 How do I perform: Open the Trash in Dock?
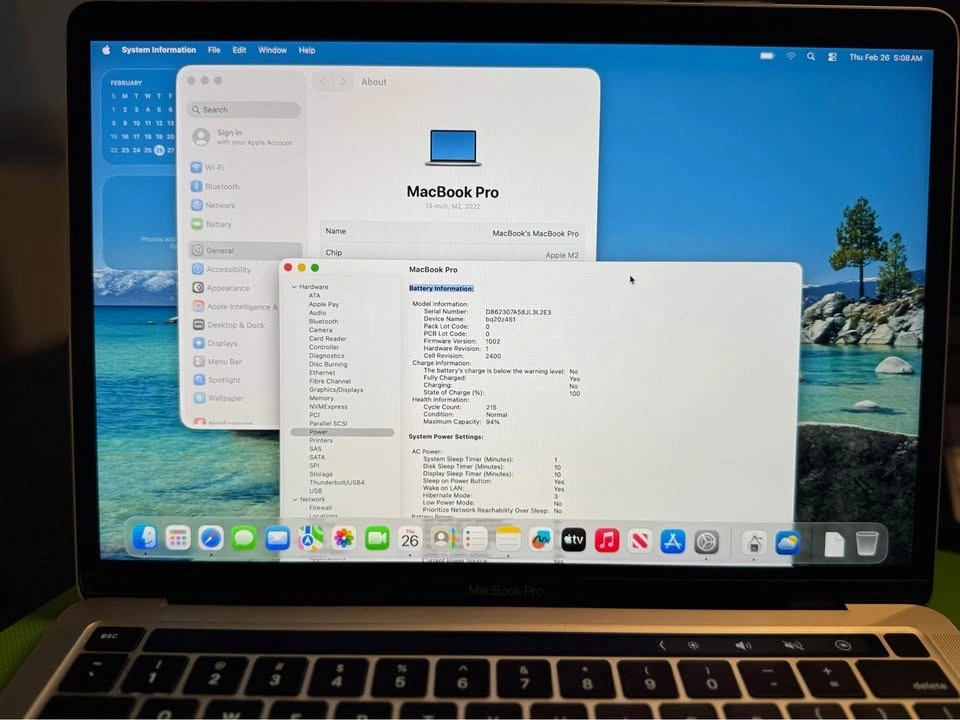[x=867, y=542]
